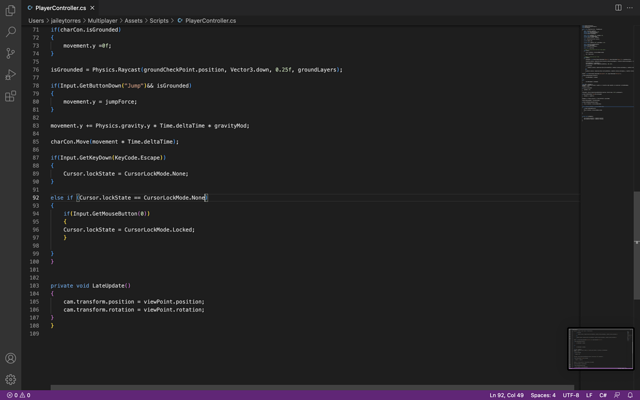Screen dimensions: 640x400
Task: Open the Users breadcrumb segment
Action: [x=36, y=20]
